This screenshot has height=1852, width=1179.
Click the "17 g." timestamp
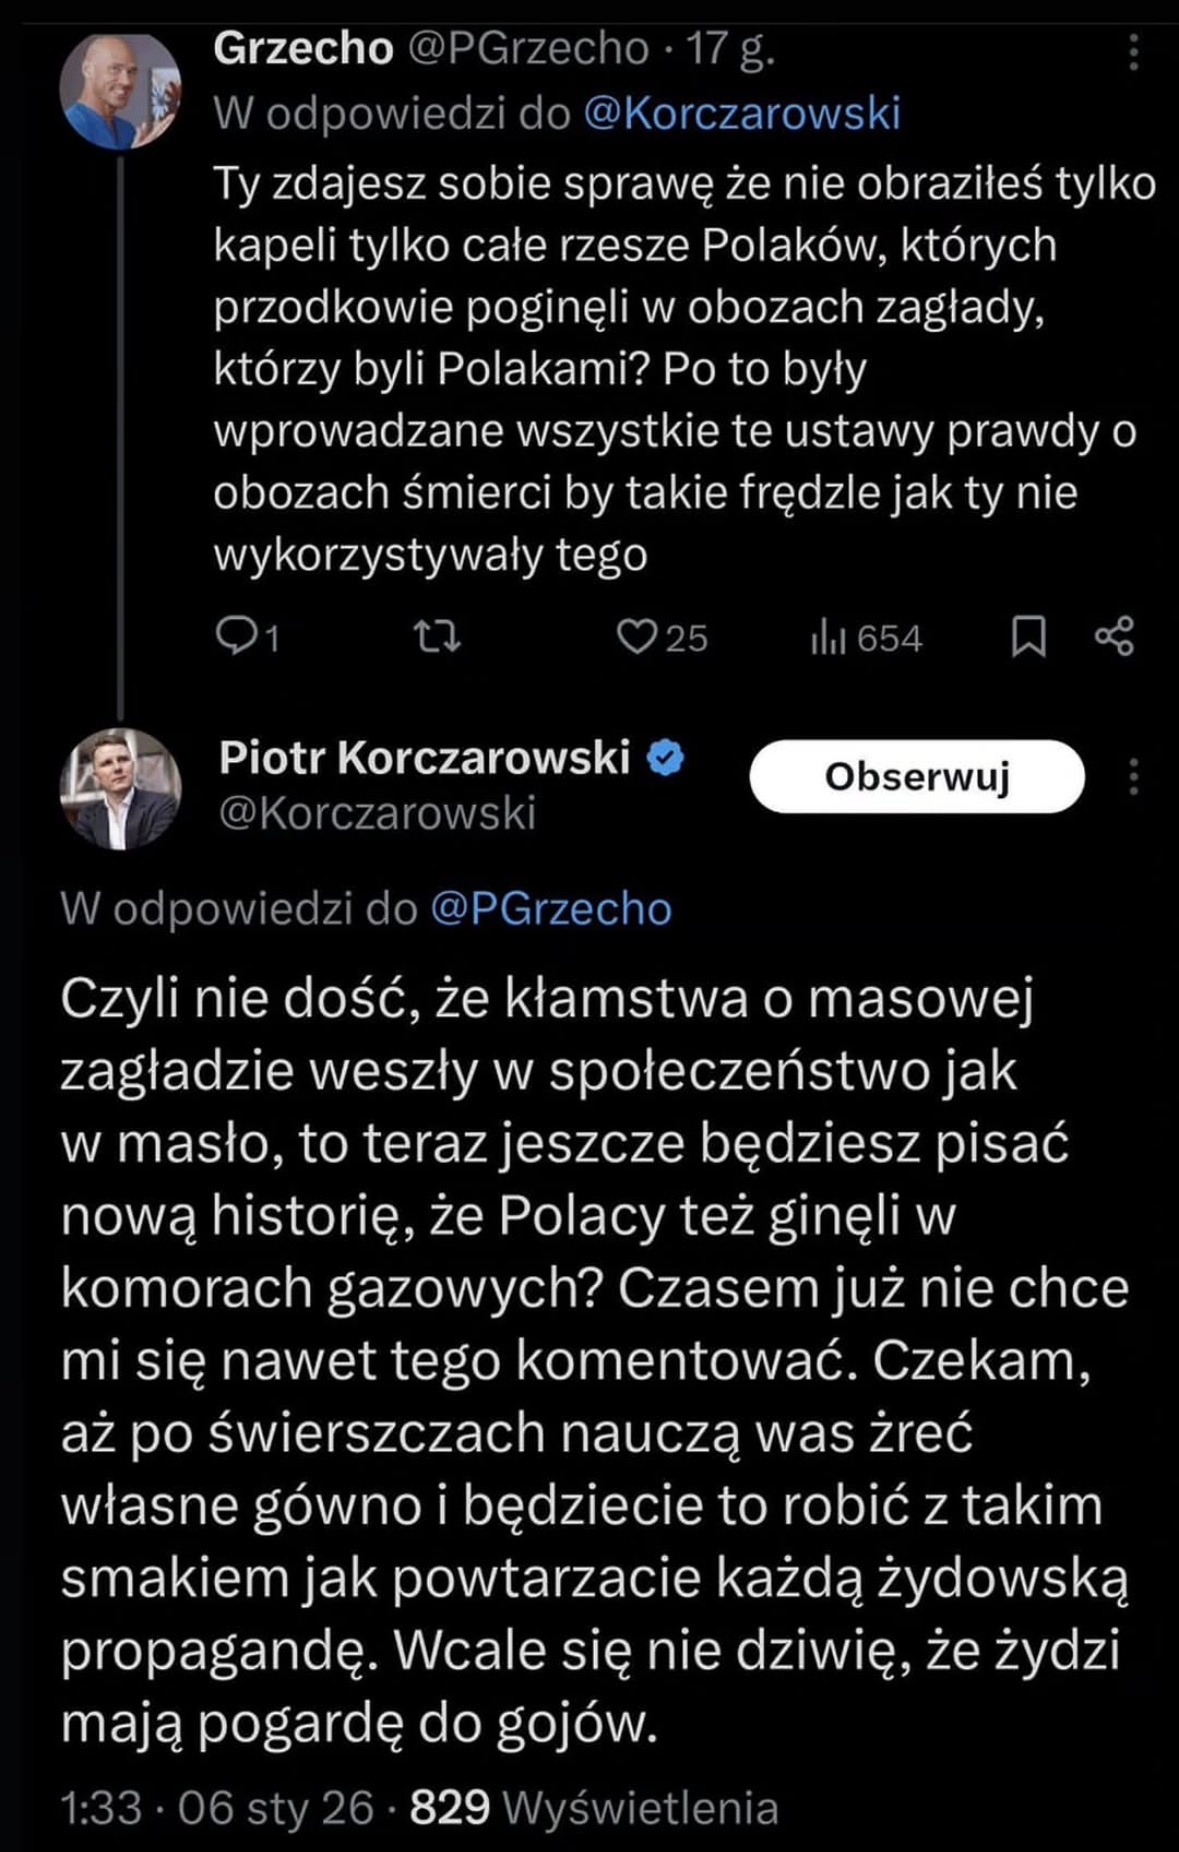tap(729, 49)
